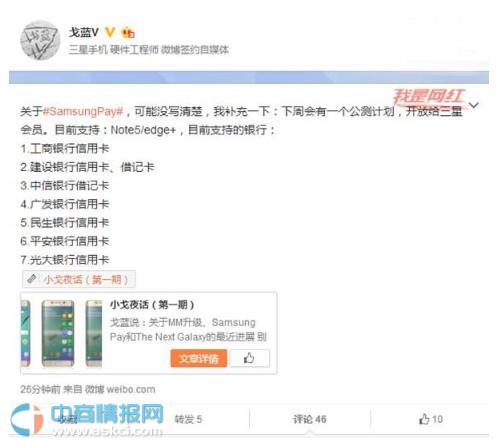Click the 26分钟前 timestamp
Viewport: 504px width, 447px height.
pos(40,389)
